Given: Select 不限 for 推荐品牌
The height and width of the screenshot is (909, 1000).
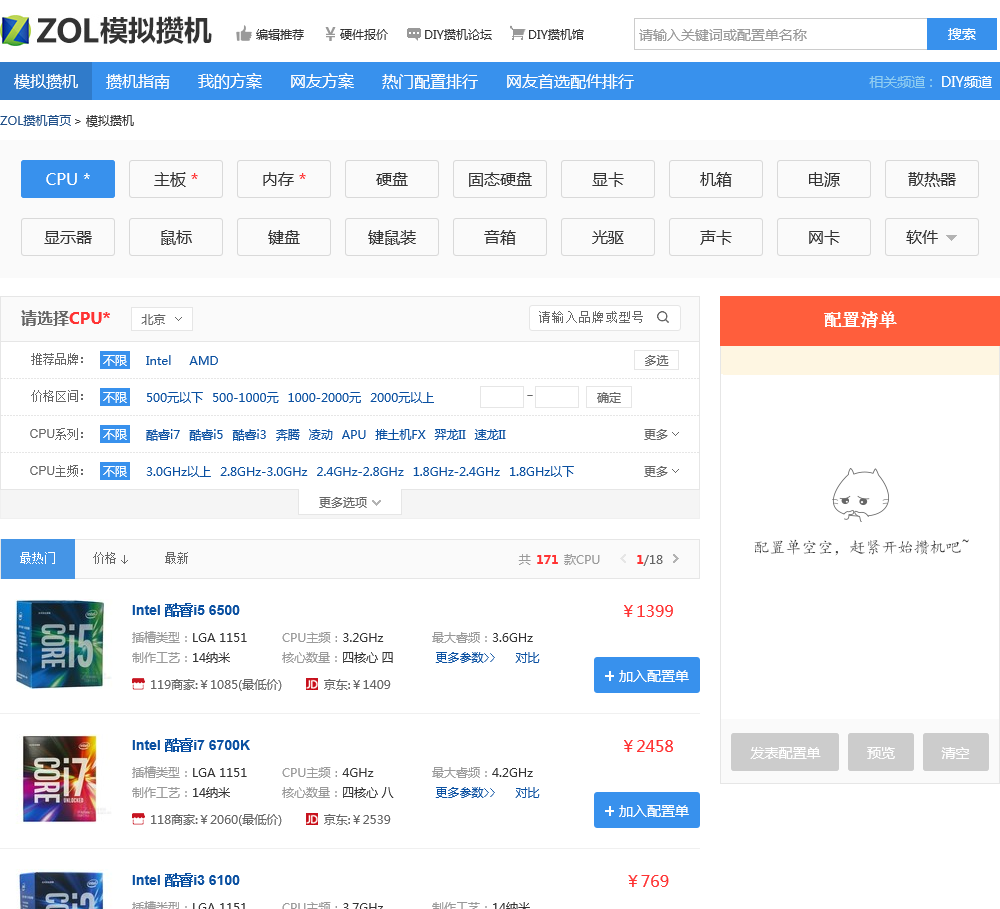Looking at the screenshot, I should [x=115, y=360].
